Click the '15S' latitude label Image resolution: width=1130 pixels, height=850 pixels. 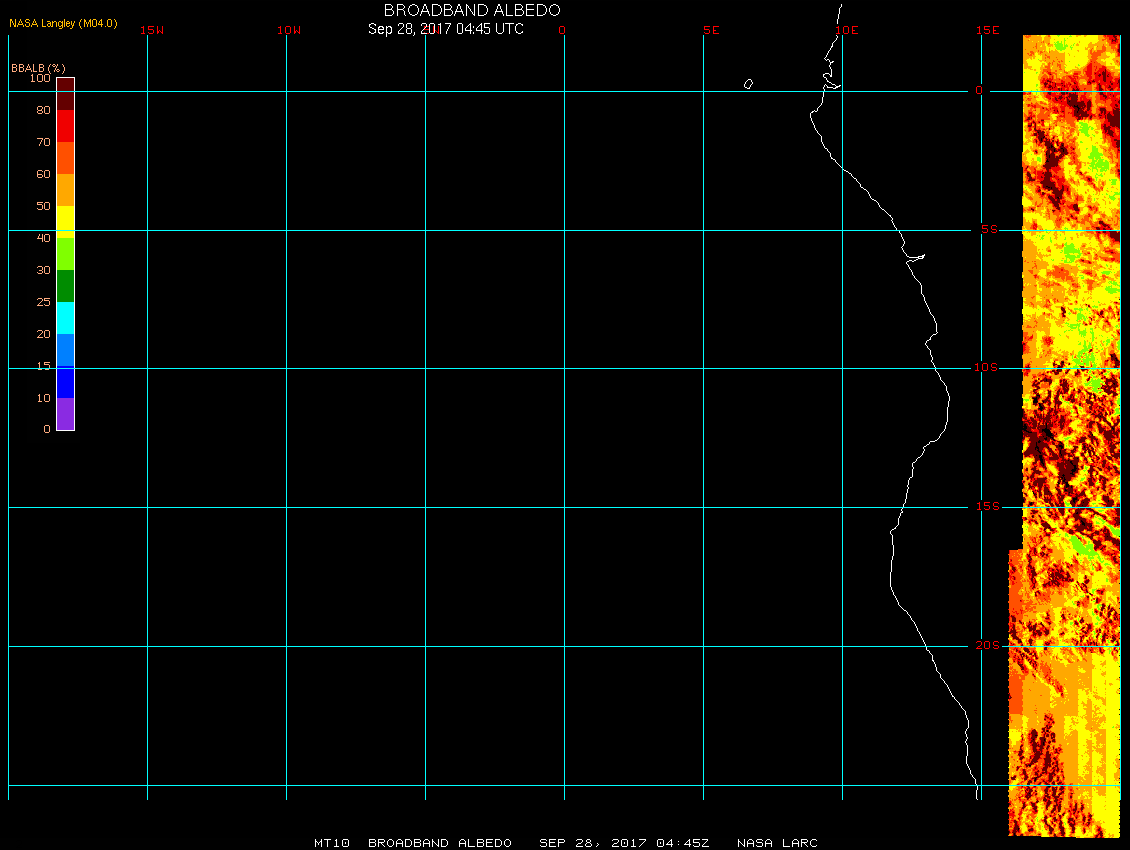coord(988,506)
